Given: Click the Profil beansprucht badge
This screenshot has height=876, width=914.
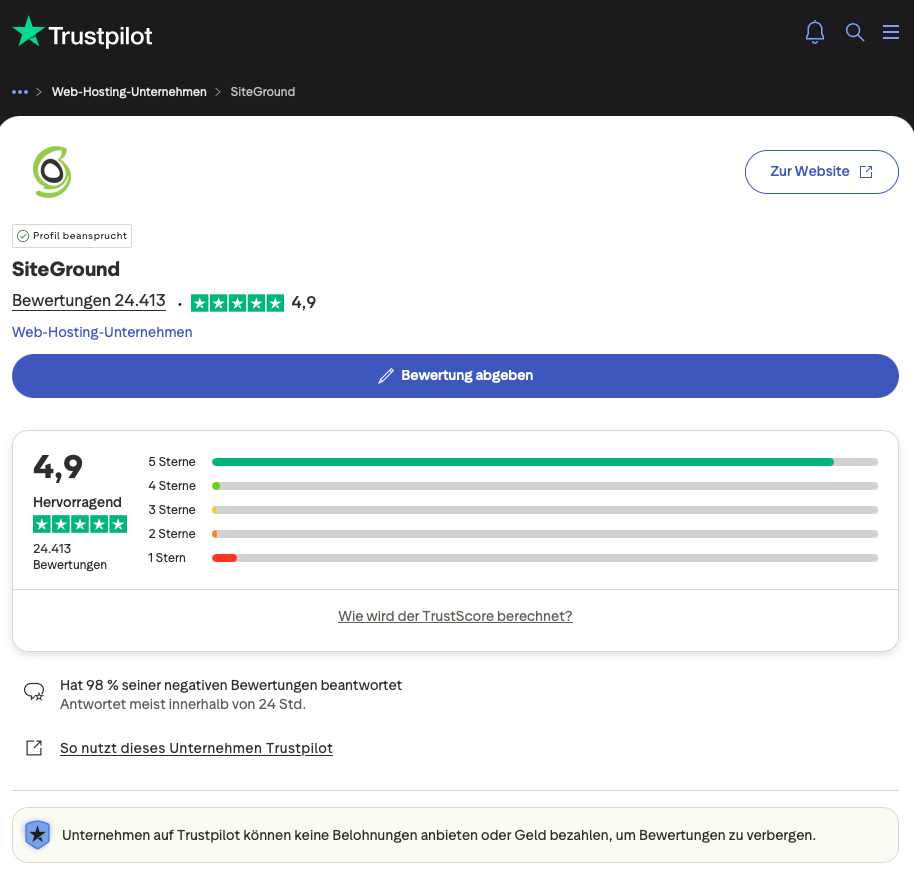Looking at the screenshot, I should 72,236.
